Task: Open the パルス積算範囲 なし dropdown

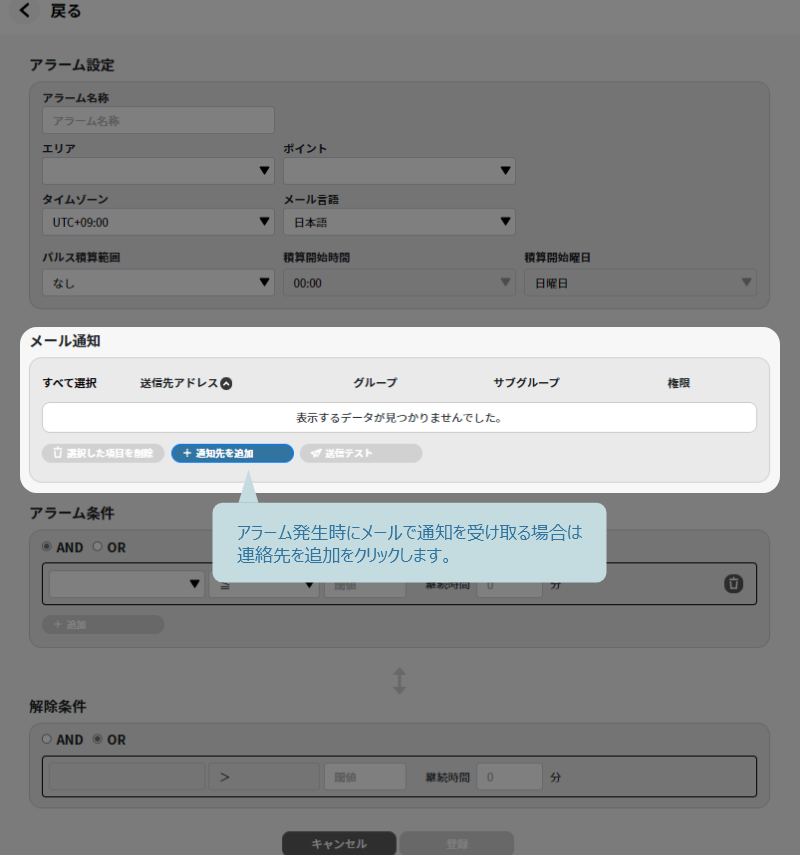Action: point(158,283)
